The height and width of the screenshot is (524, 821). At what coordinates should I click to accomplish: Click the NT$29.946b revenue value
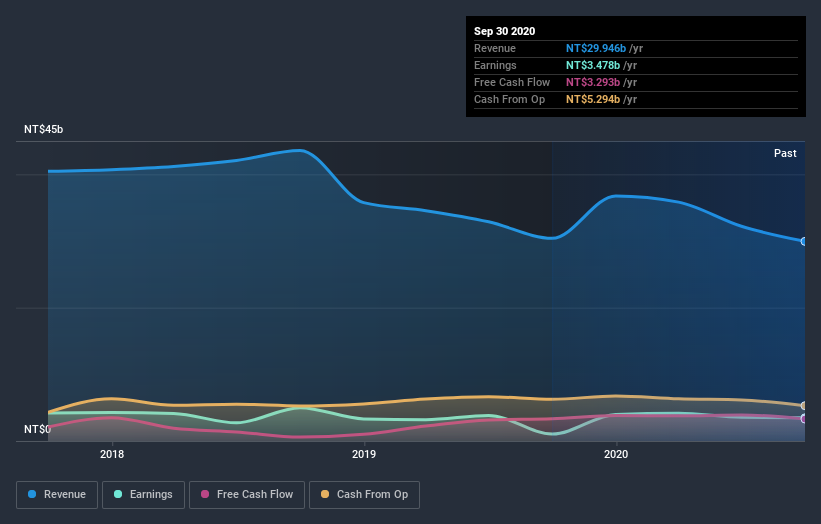point(596,48)
